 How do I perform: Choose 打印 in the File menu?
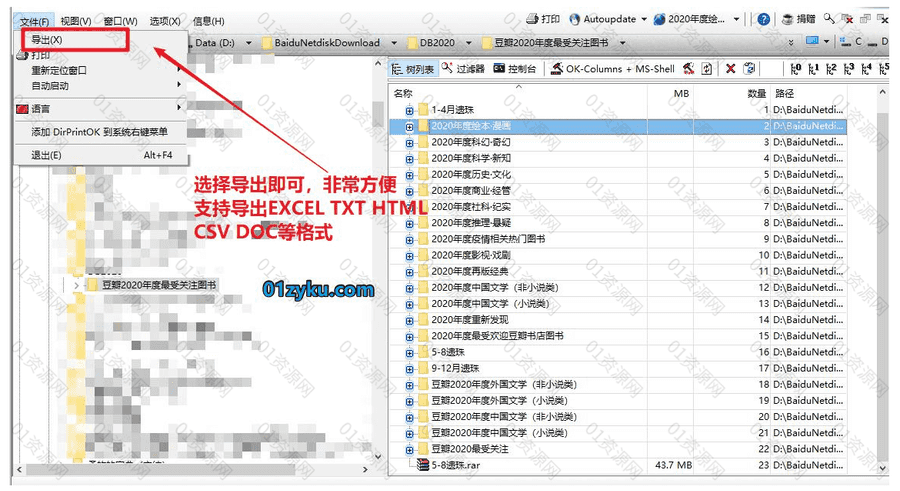40,55
